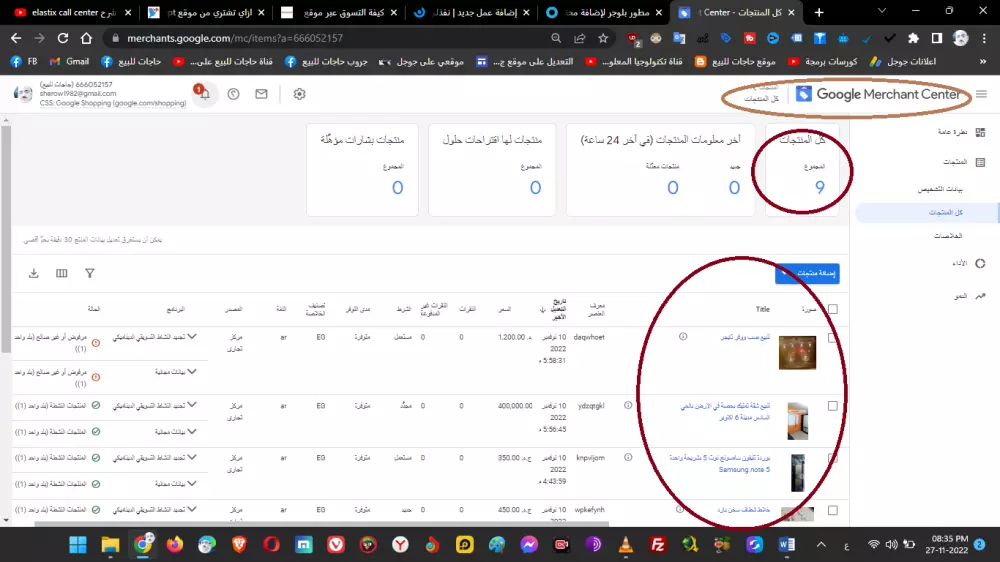Expand first program chevron on ydzqtgkl row
The image size is (1000, 562).
[x=192, y=404]
